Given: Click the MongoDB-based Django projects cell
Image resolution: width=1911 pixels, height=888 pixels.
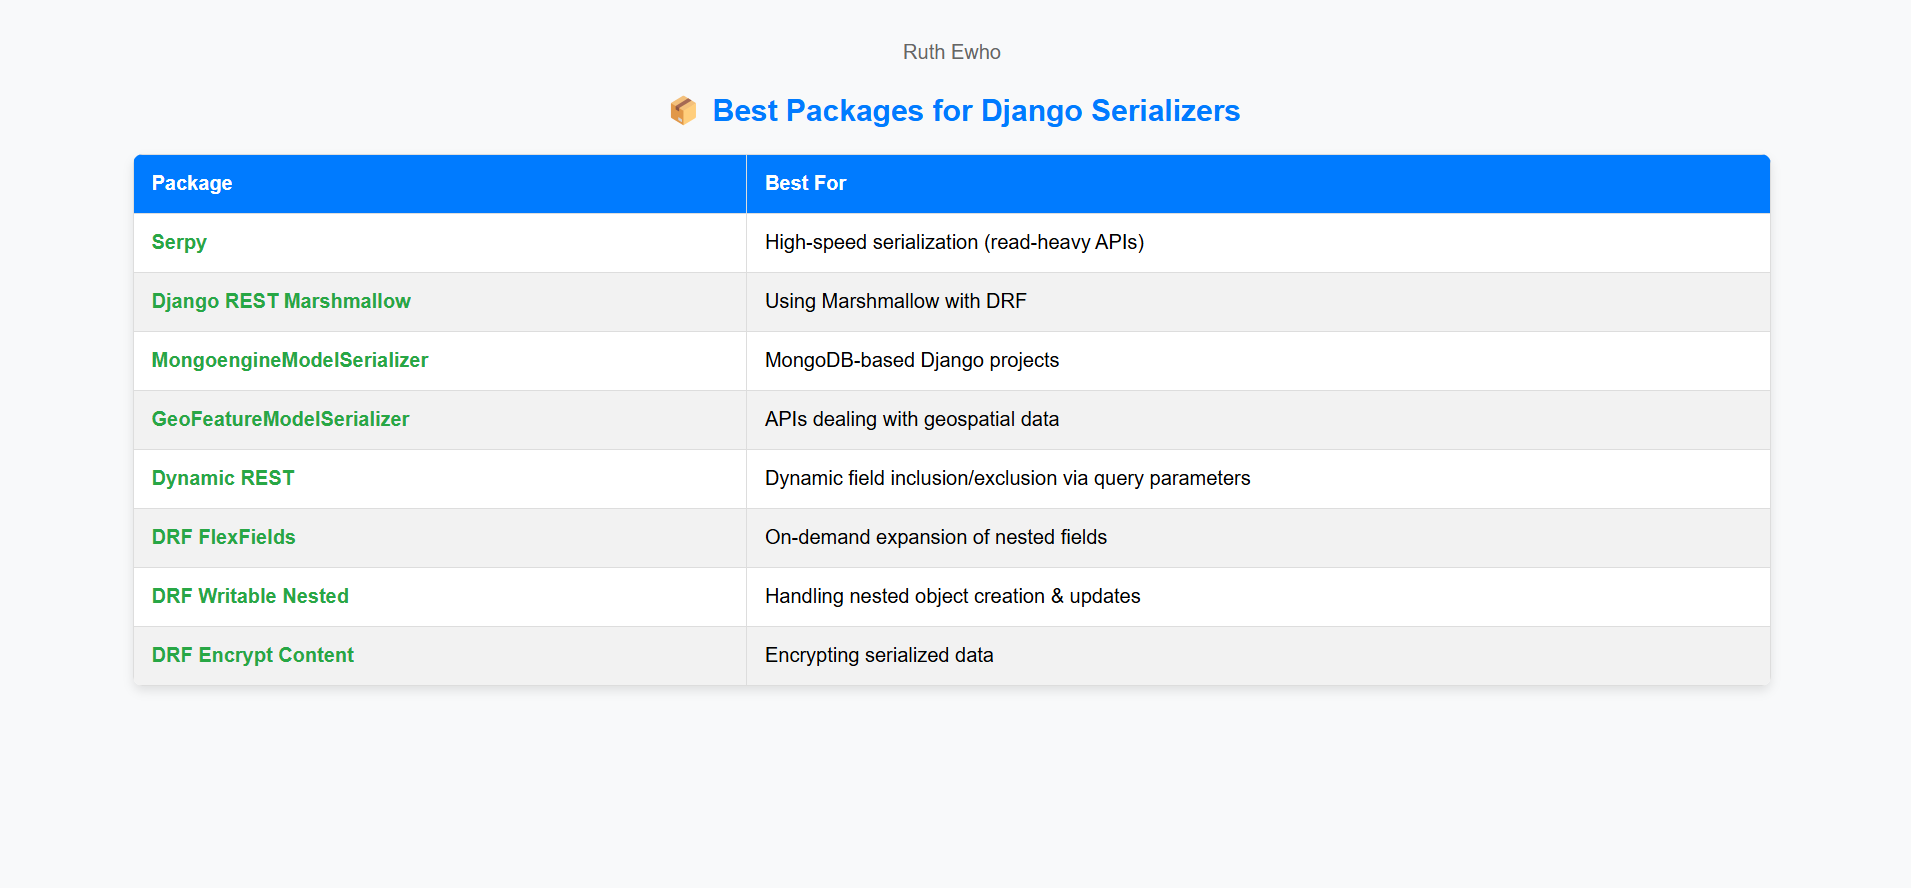Looking at the screenshot, I should pyautogui.click(x=1258, y=361).
